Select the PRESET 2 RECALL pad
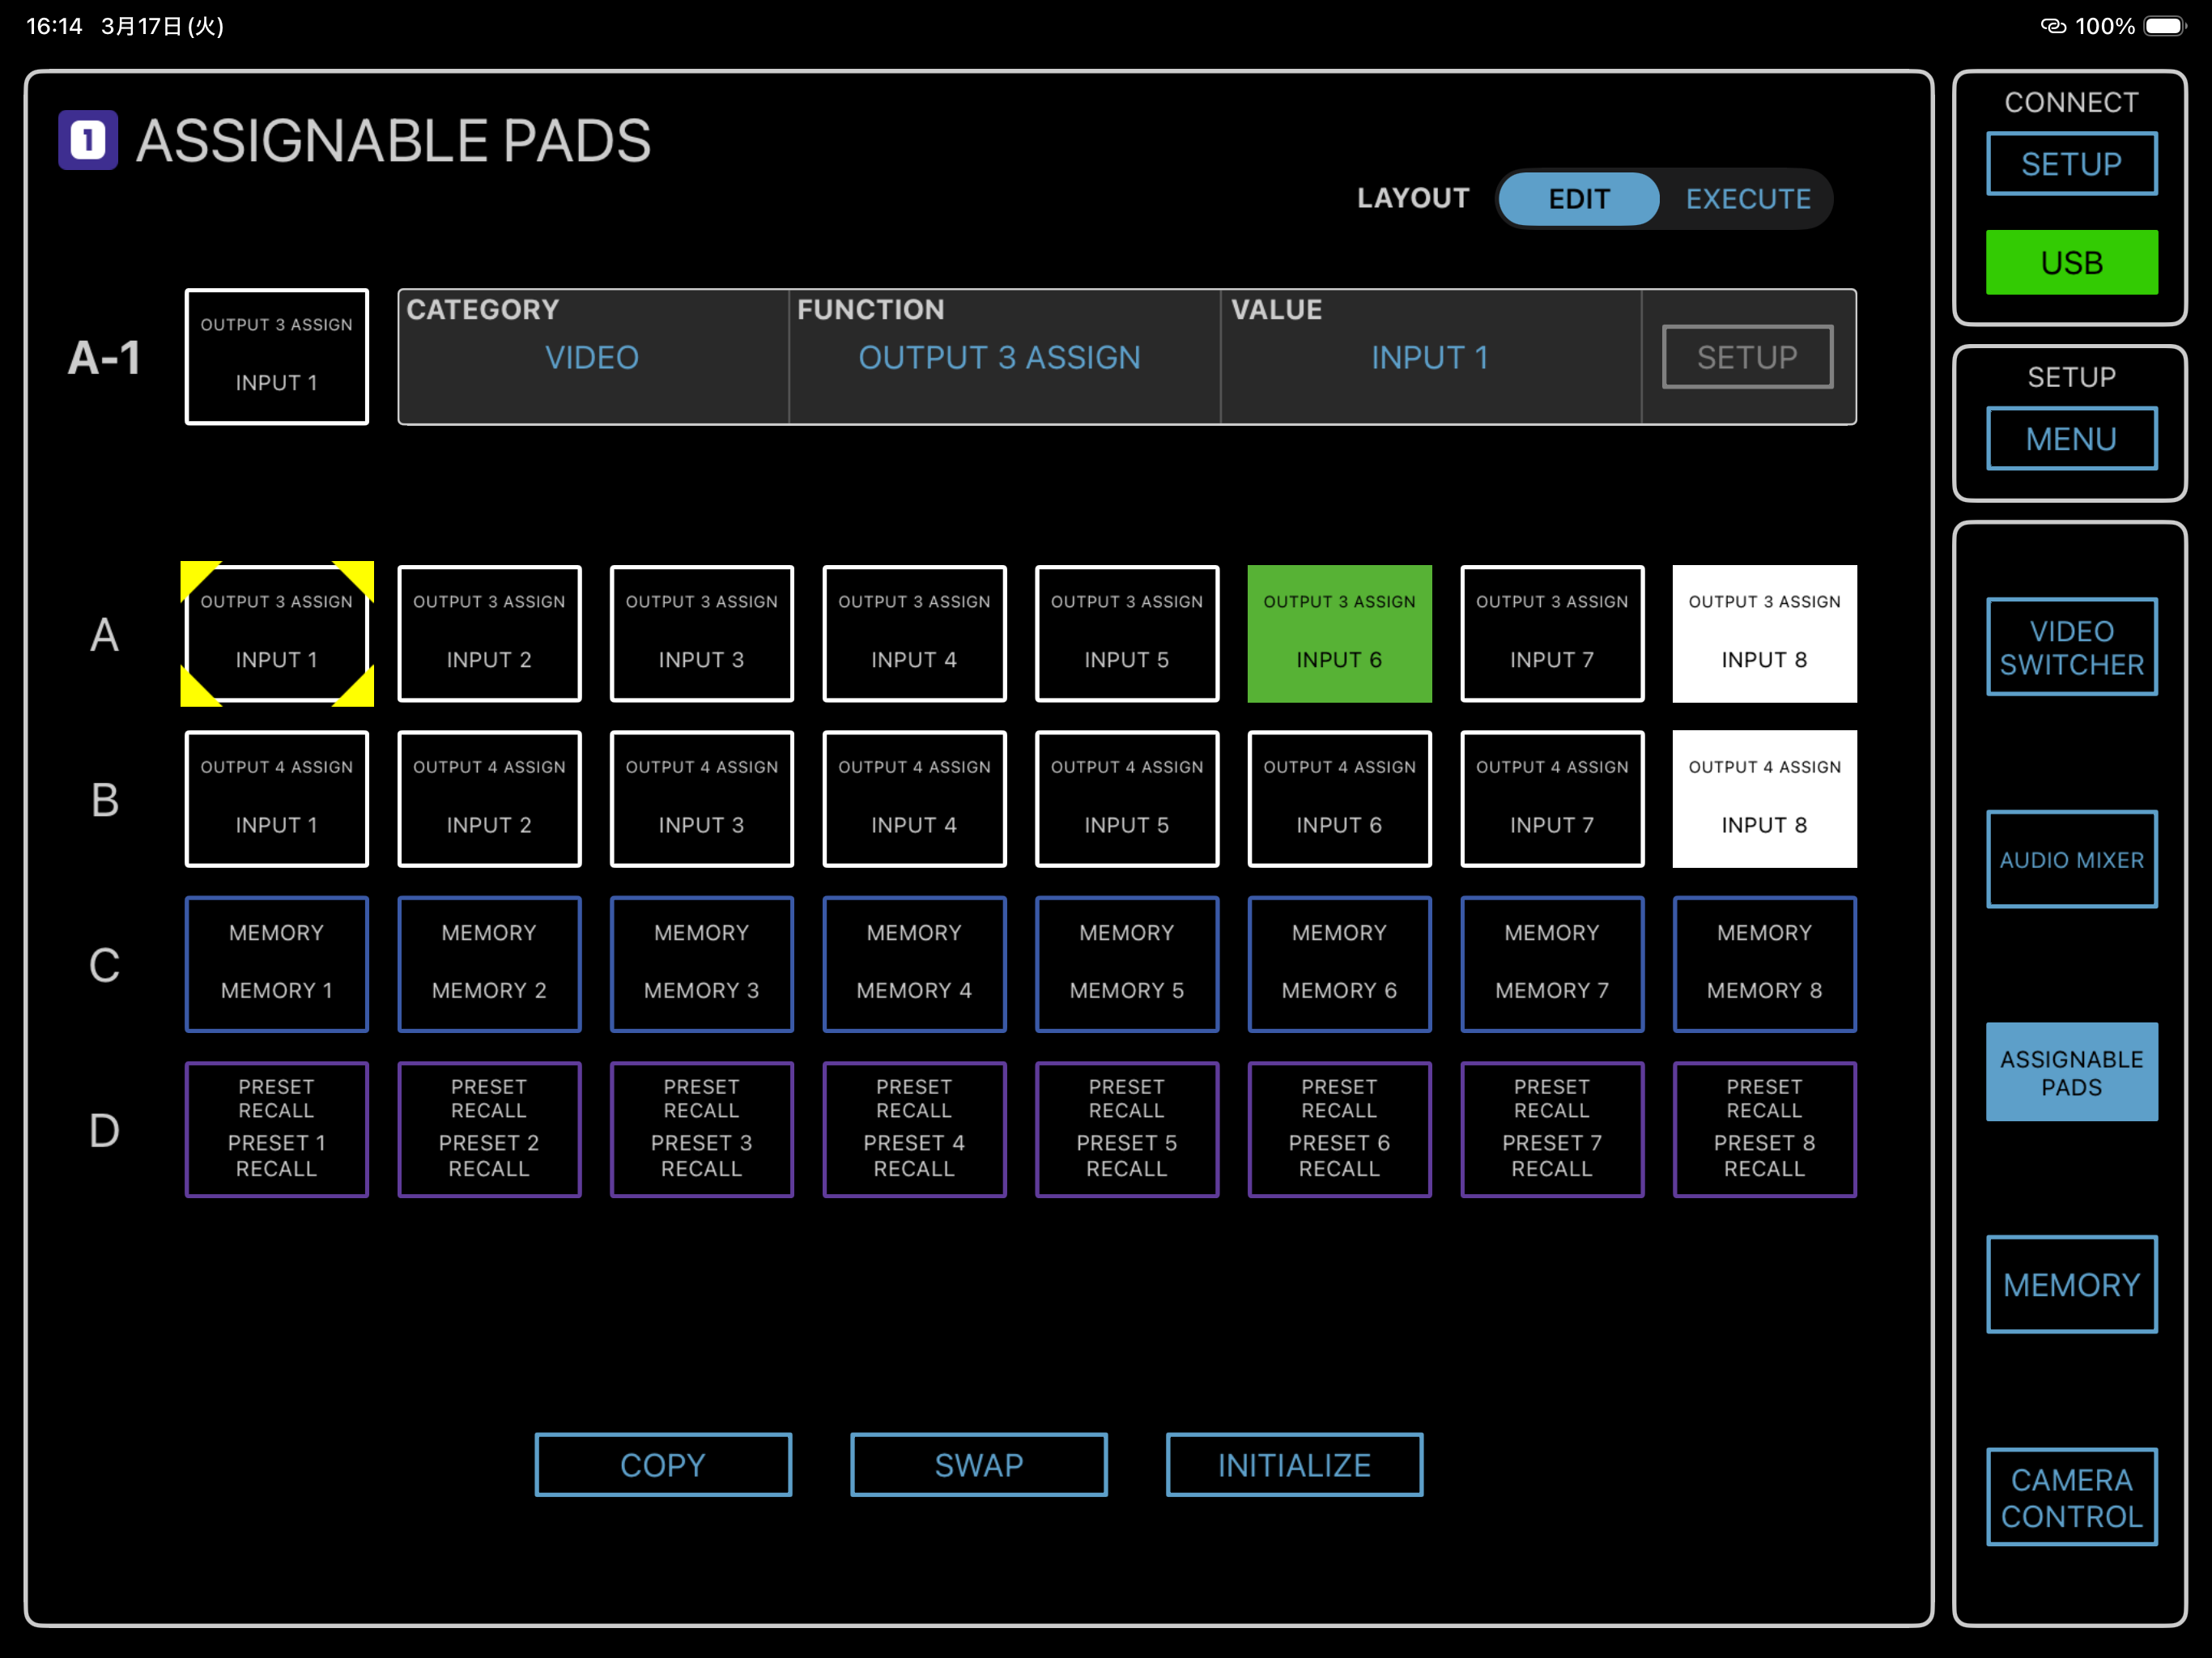Screen dimensions: 2212x1658 [489, 1130]
